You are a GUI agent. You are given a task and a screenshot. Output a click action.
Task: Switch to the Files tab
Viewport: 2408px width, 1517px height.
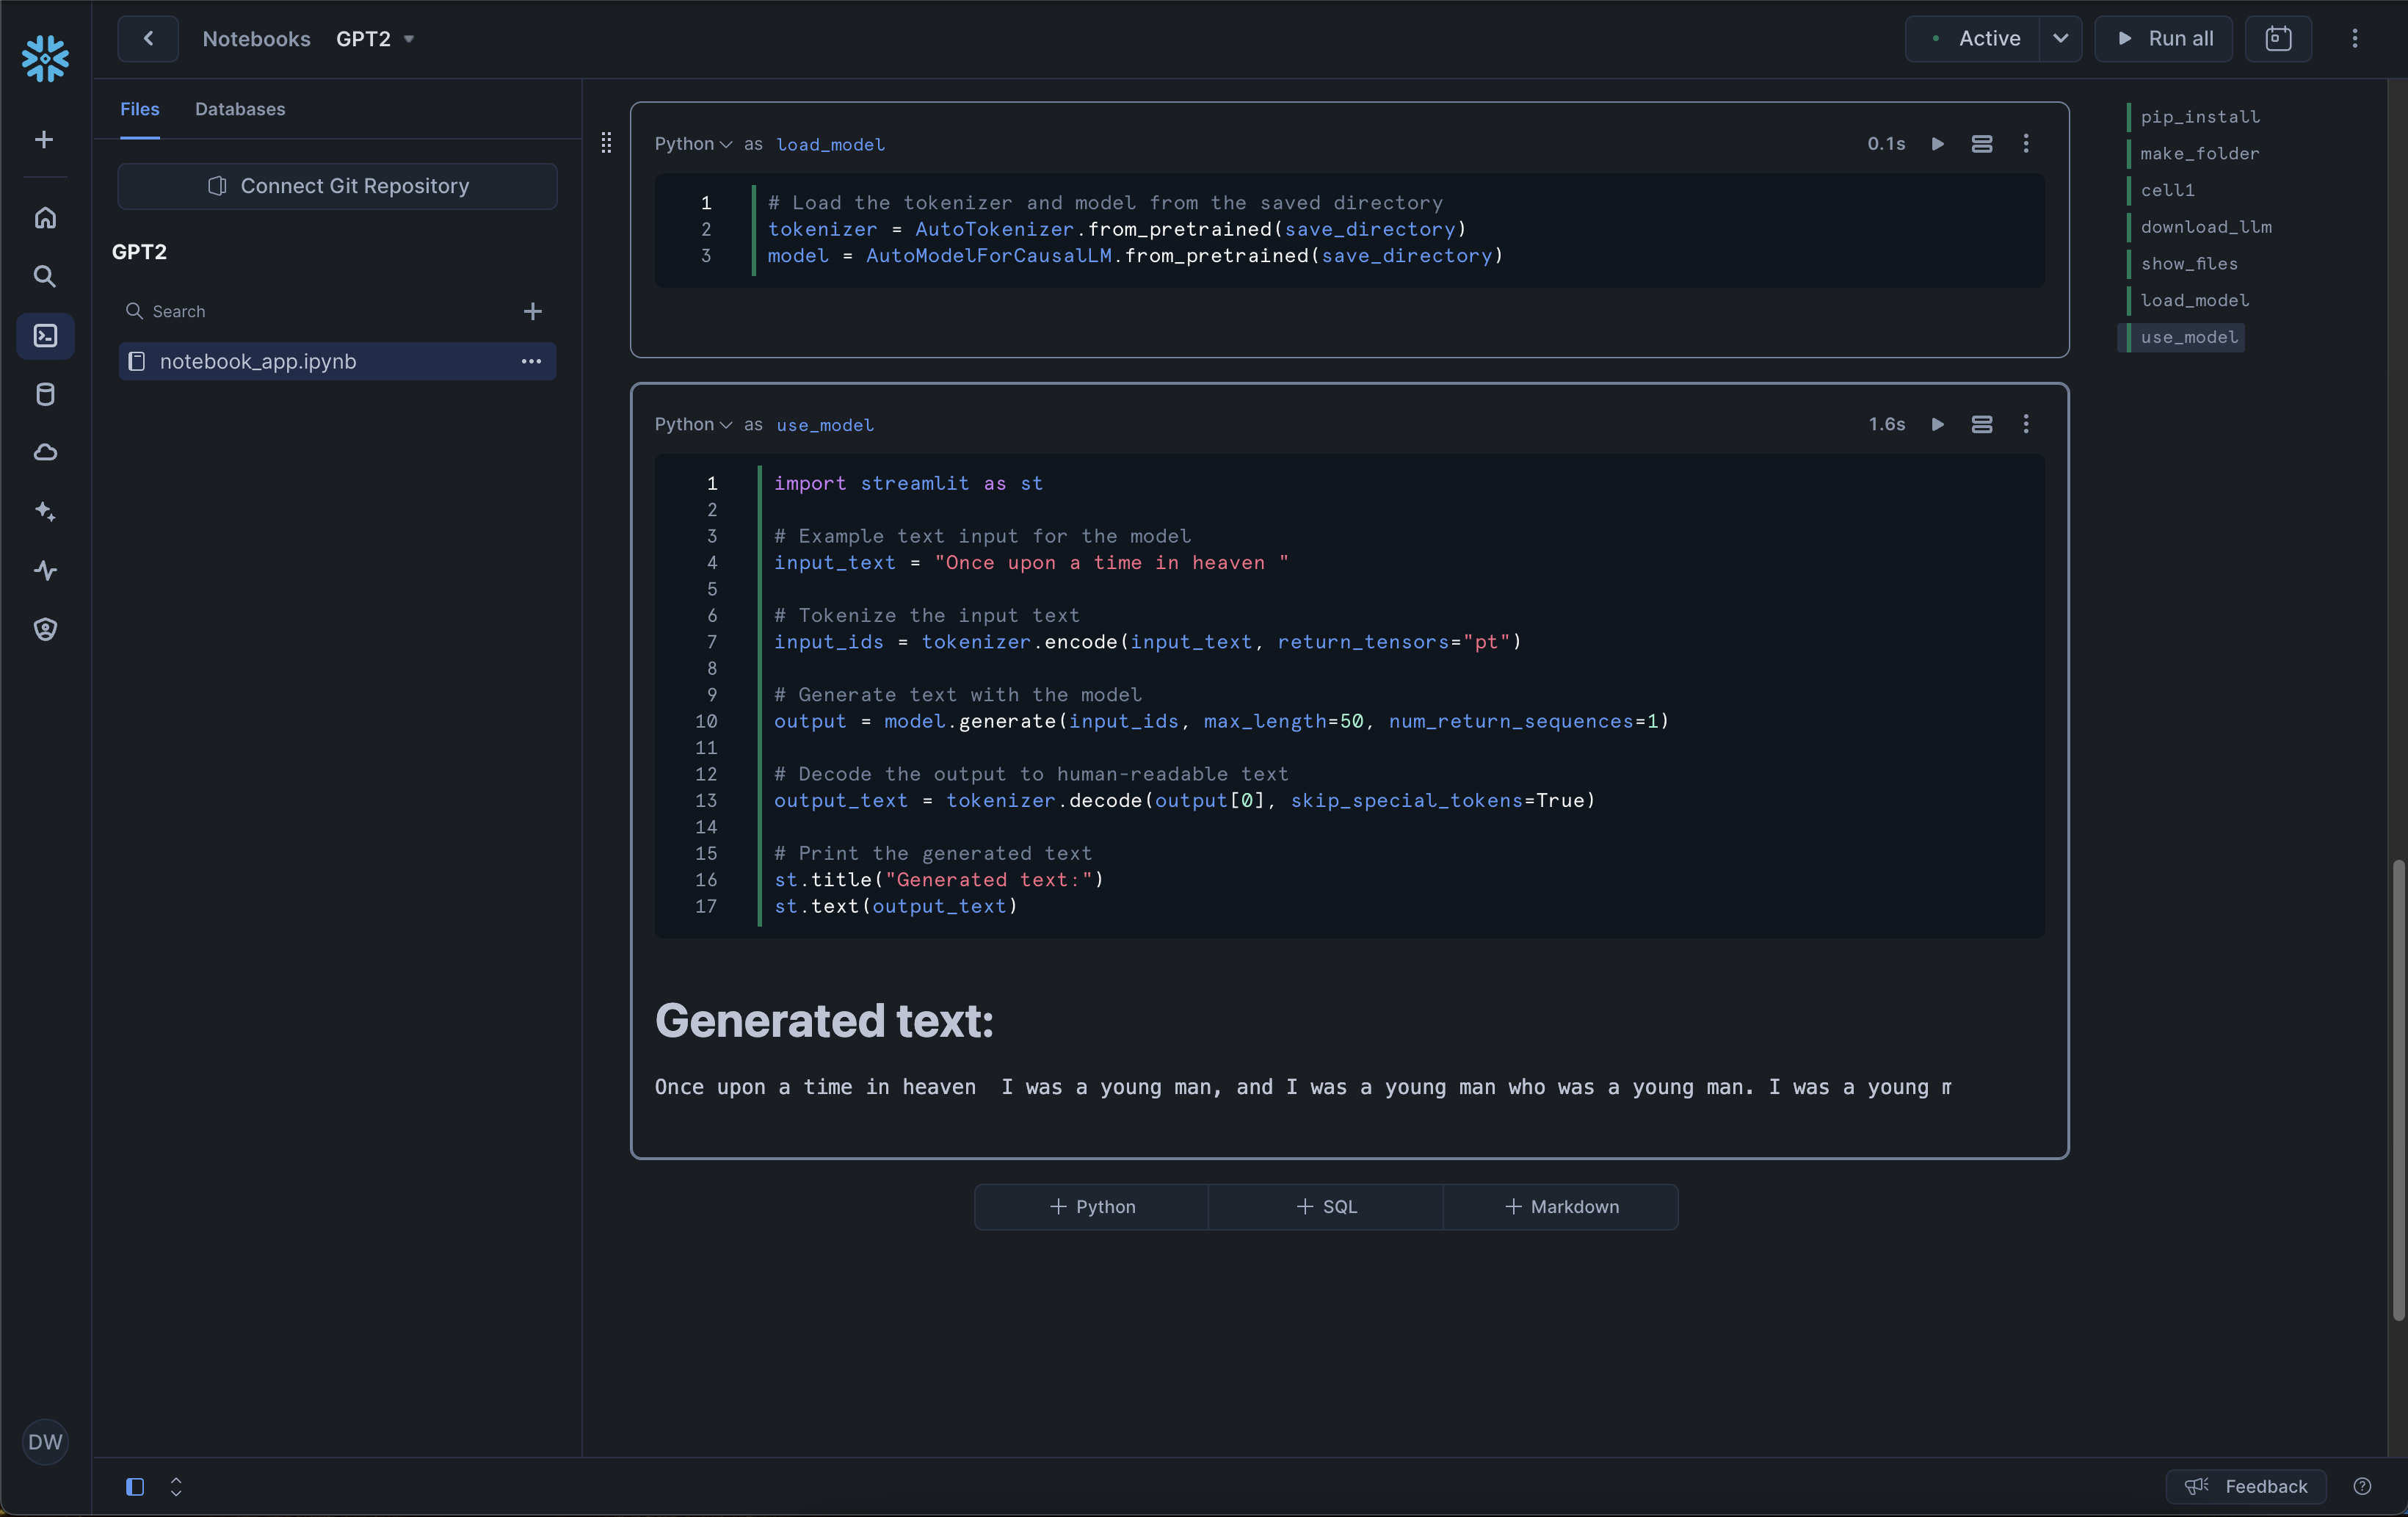click(x=140, y=109)
